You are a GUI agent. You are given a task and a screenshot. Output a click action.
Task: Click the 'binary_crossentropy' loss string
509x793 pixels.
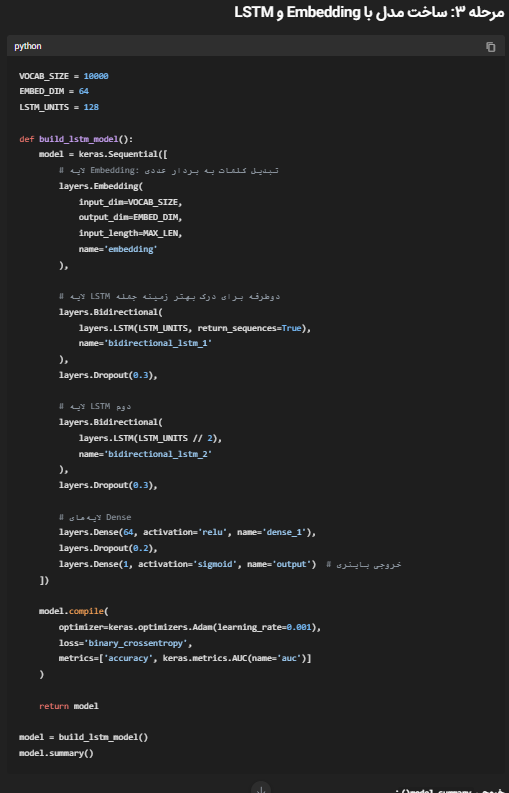(136, 643)
